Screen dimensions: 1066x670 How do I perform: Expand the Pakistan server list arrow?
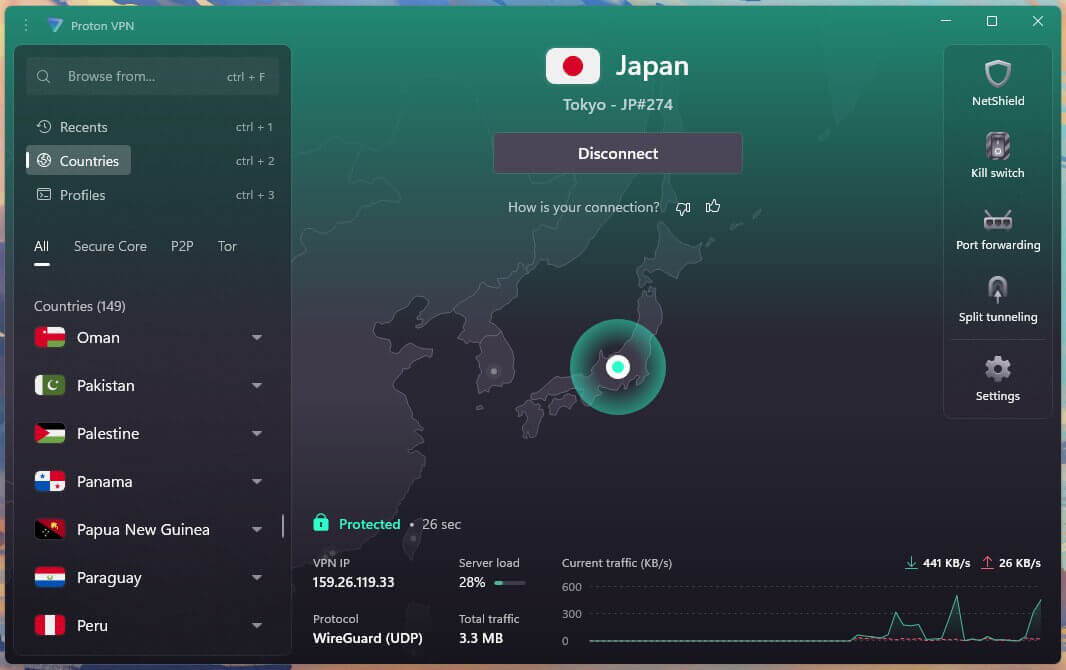click(256, 385)
